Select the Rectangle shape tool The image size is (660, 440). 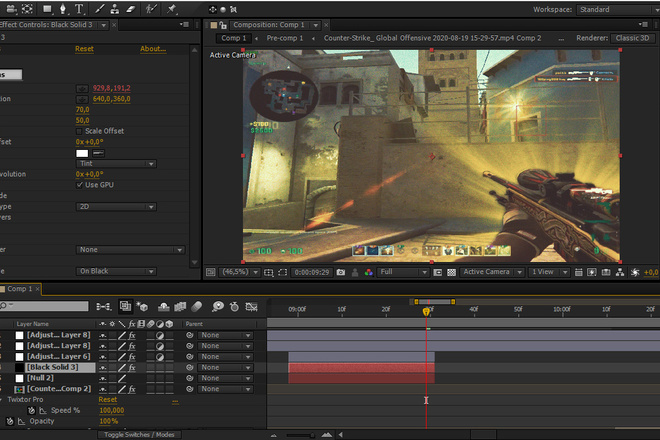coord(47,9)
